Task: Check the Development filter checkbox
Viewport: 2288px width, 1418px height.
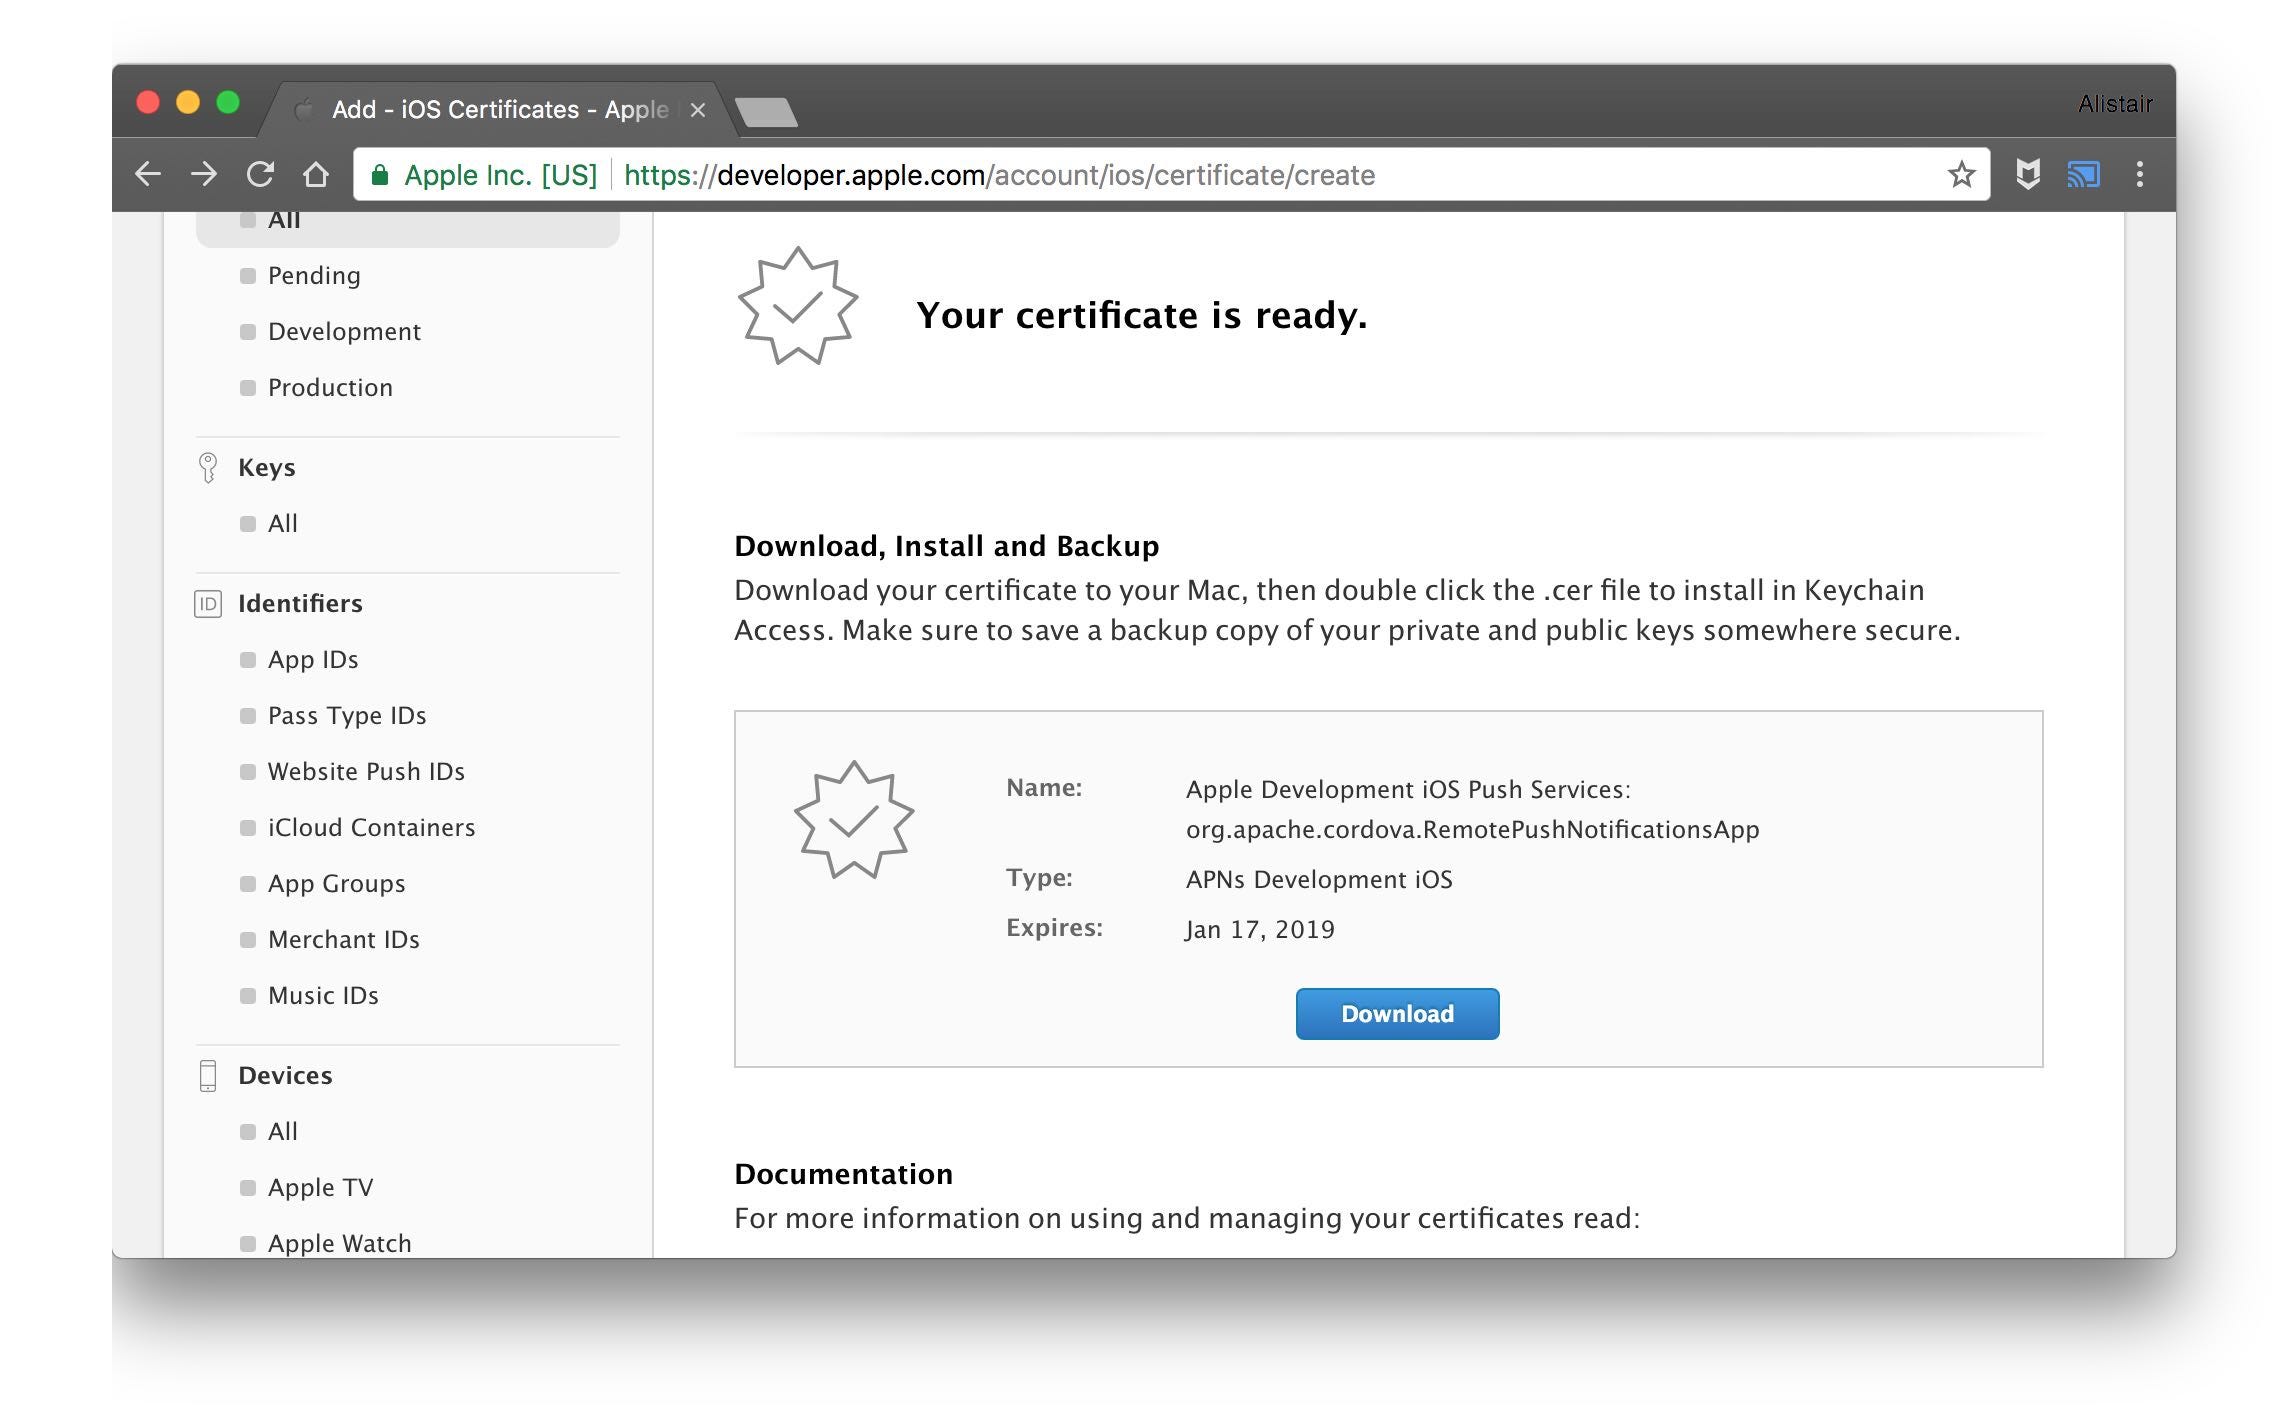Action: (246, 331)
